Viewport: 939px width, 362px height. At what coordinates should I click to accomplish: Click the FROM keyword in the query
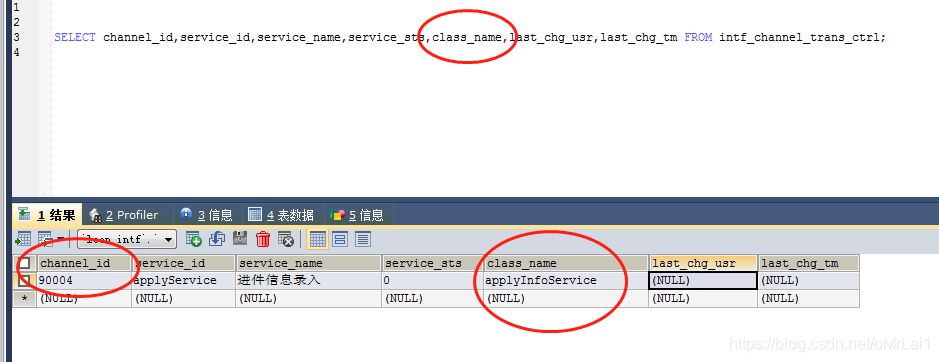698,37
